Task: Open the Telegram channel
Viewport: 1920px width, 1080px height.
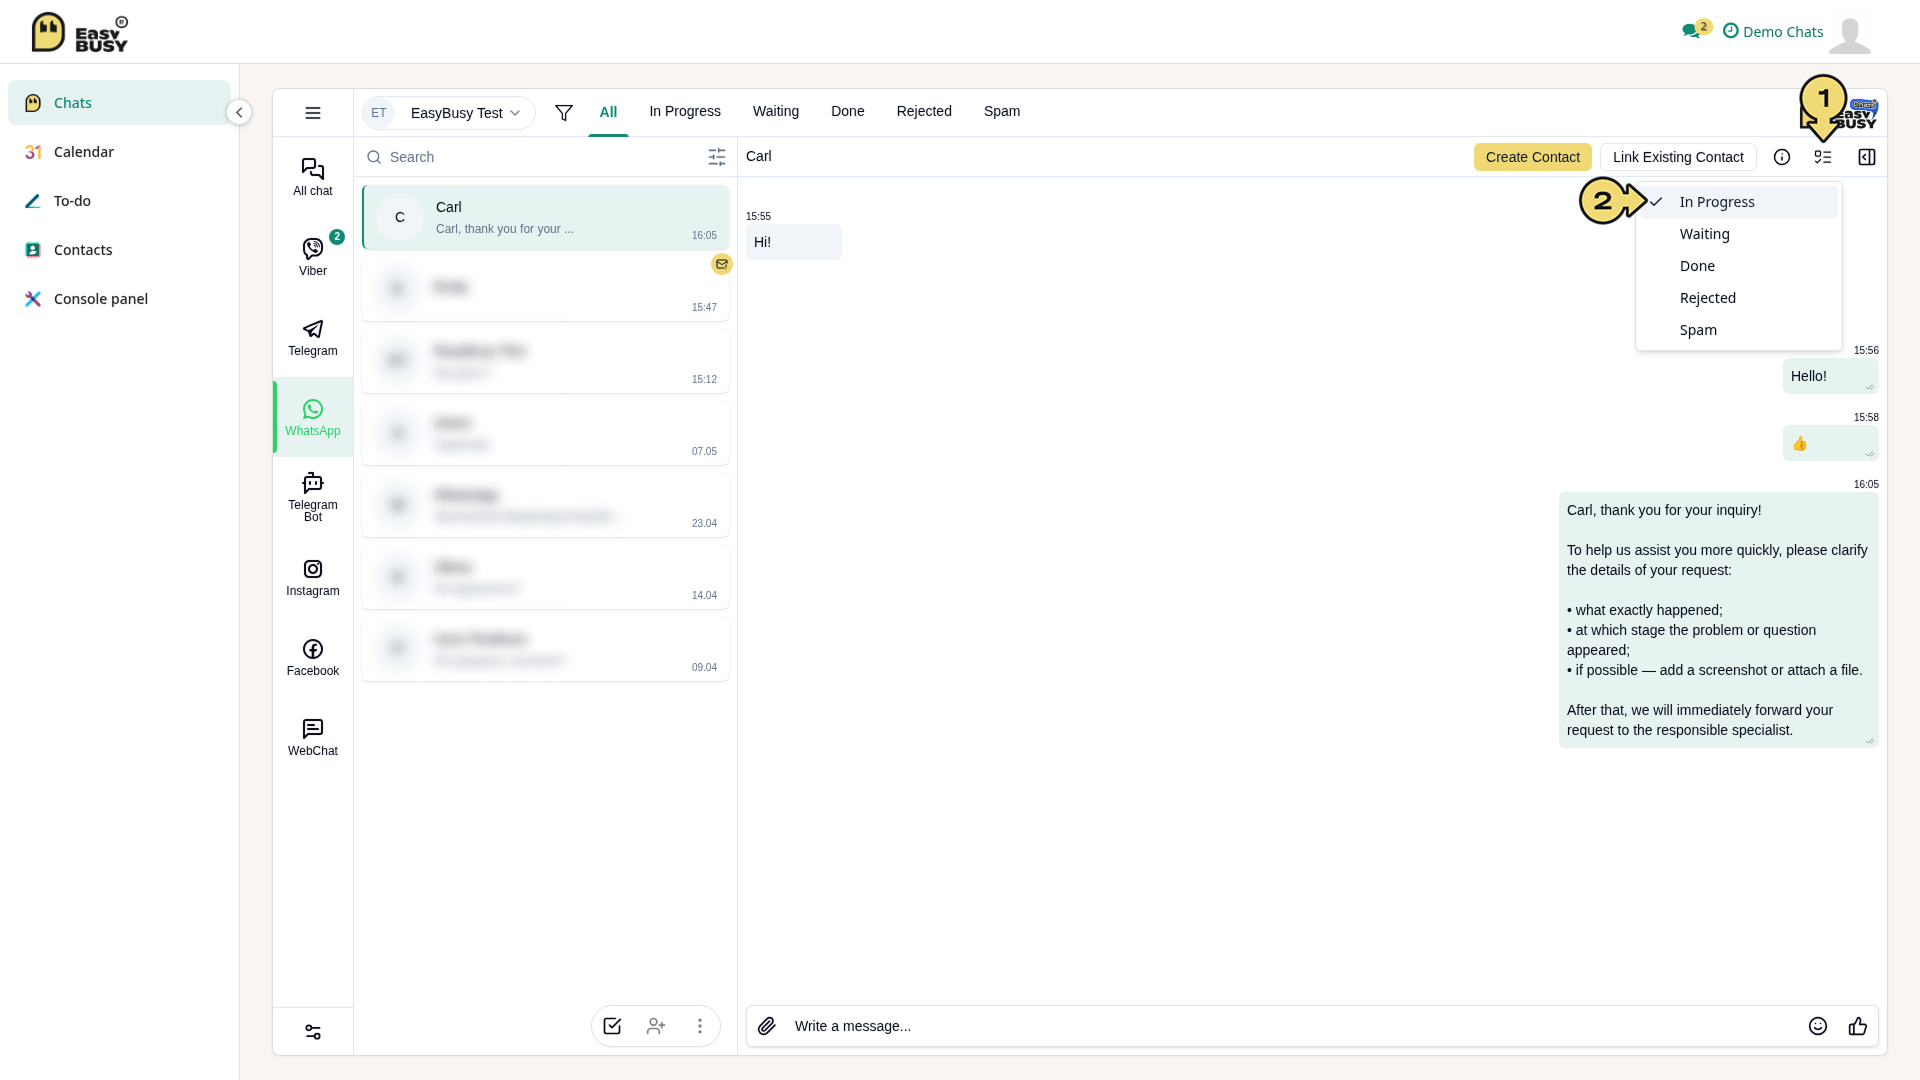Action: point(313,337)
